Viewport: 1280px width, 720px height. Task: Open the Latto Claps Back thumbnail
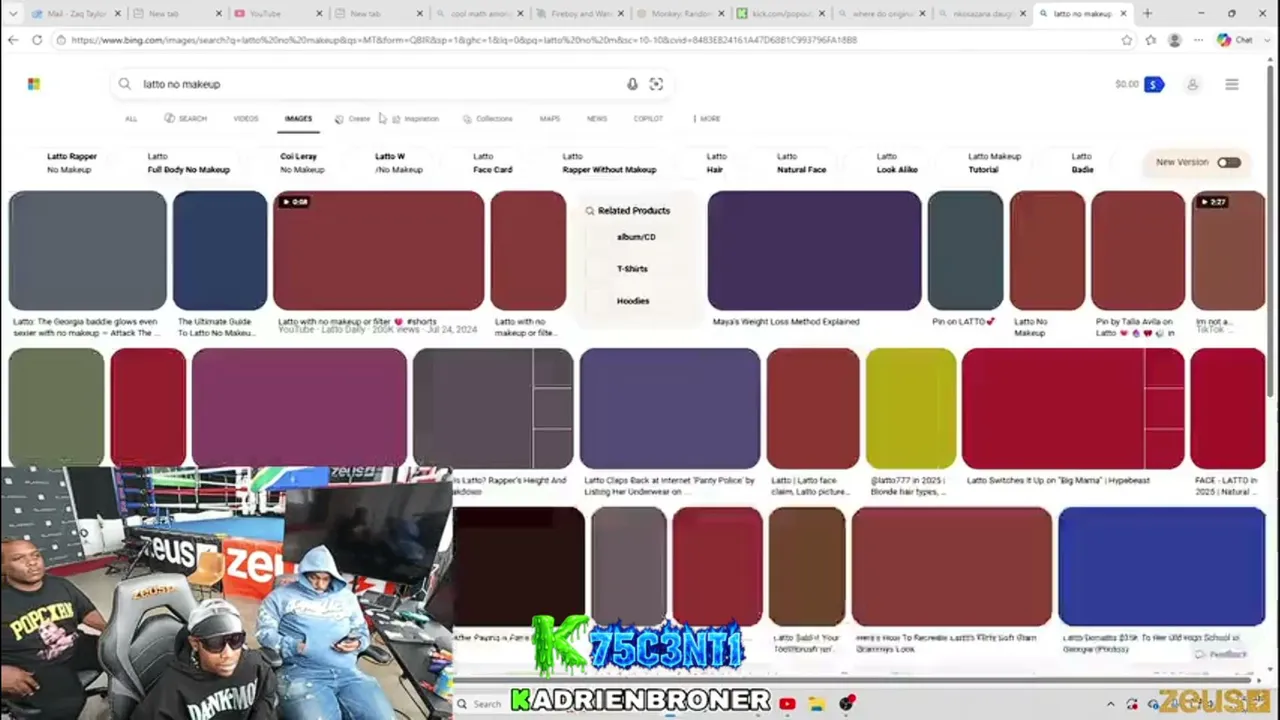670,408
